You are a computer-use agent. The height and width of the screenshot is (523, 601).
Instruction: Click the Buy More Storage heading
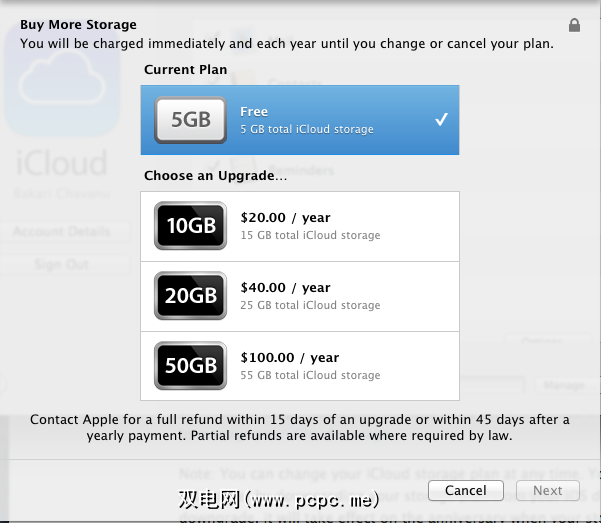(79, 25)
